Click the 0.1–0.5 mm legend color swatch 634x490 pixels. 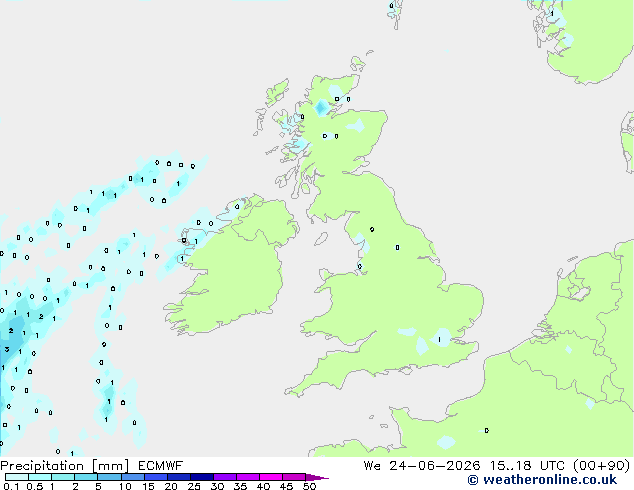point(17,477)
